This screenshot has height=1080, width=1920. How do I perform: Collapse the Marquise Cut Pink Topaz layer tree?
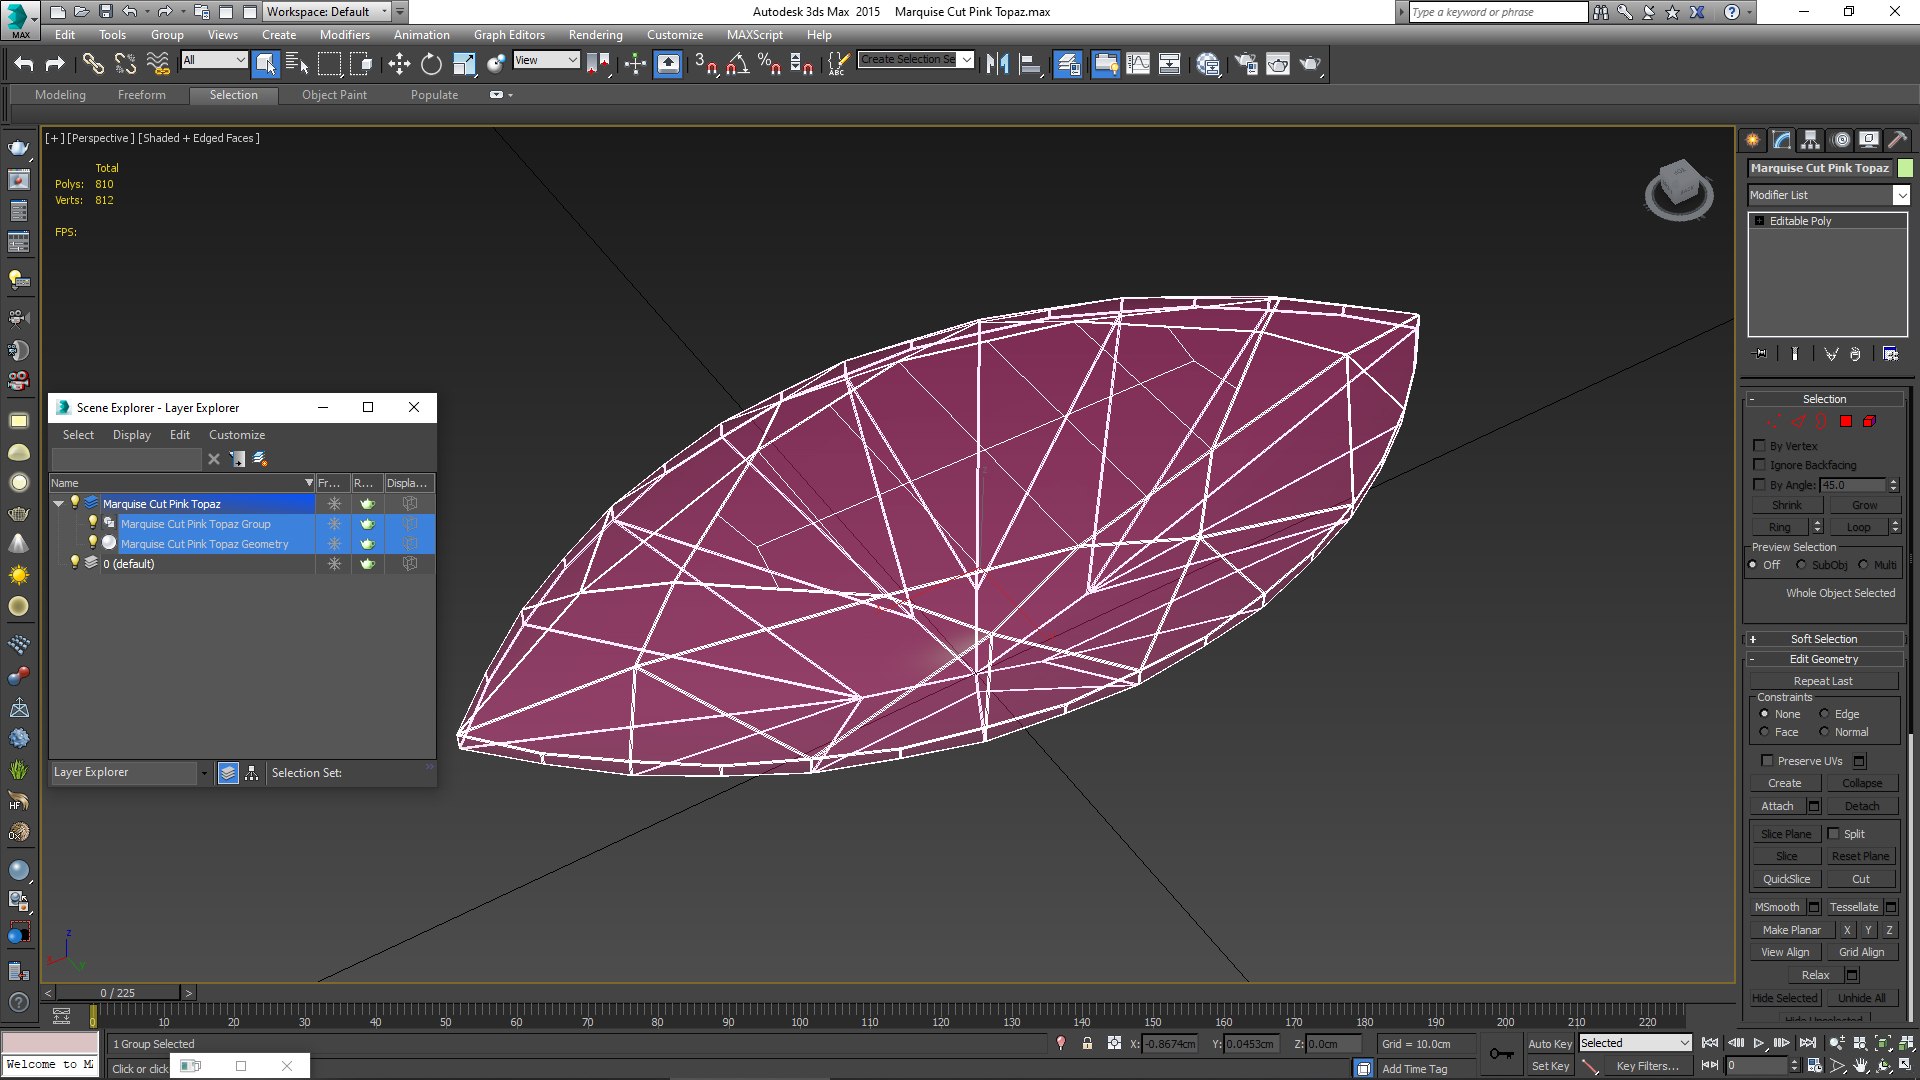(59, 504)
